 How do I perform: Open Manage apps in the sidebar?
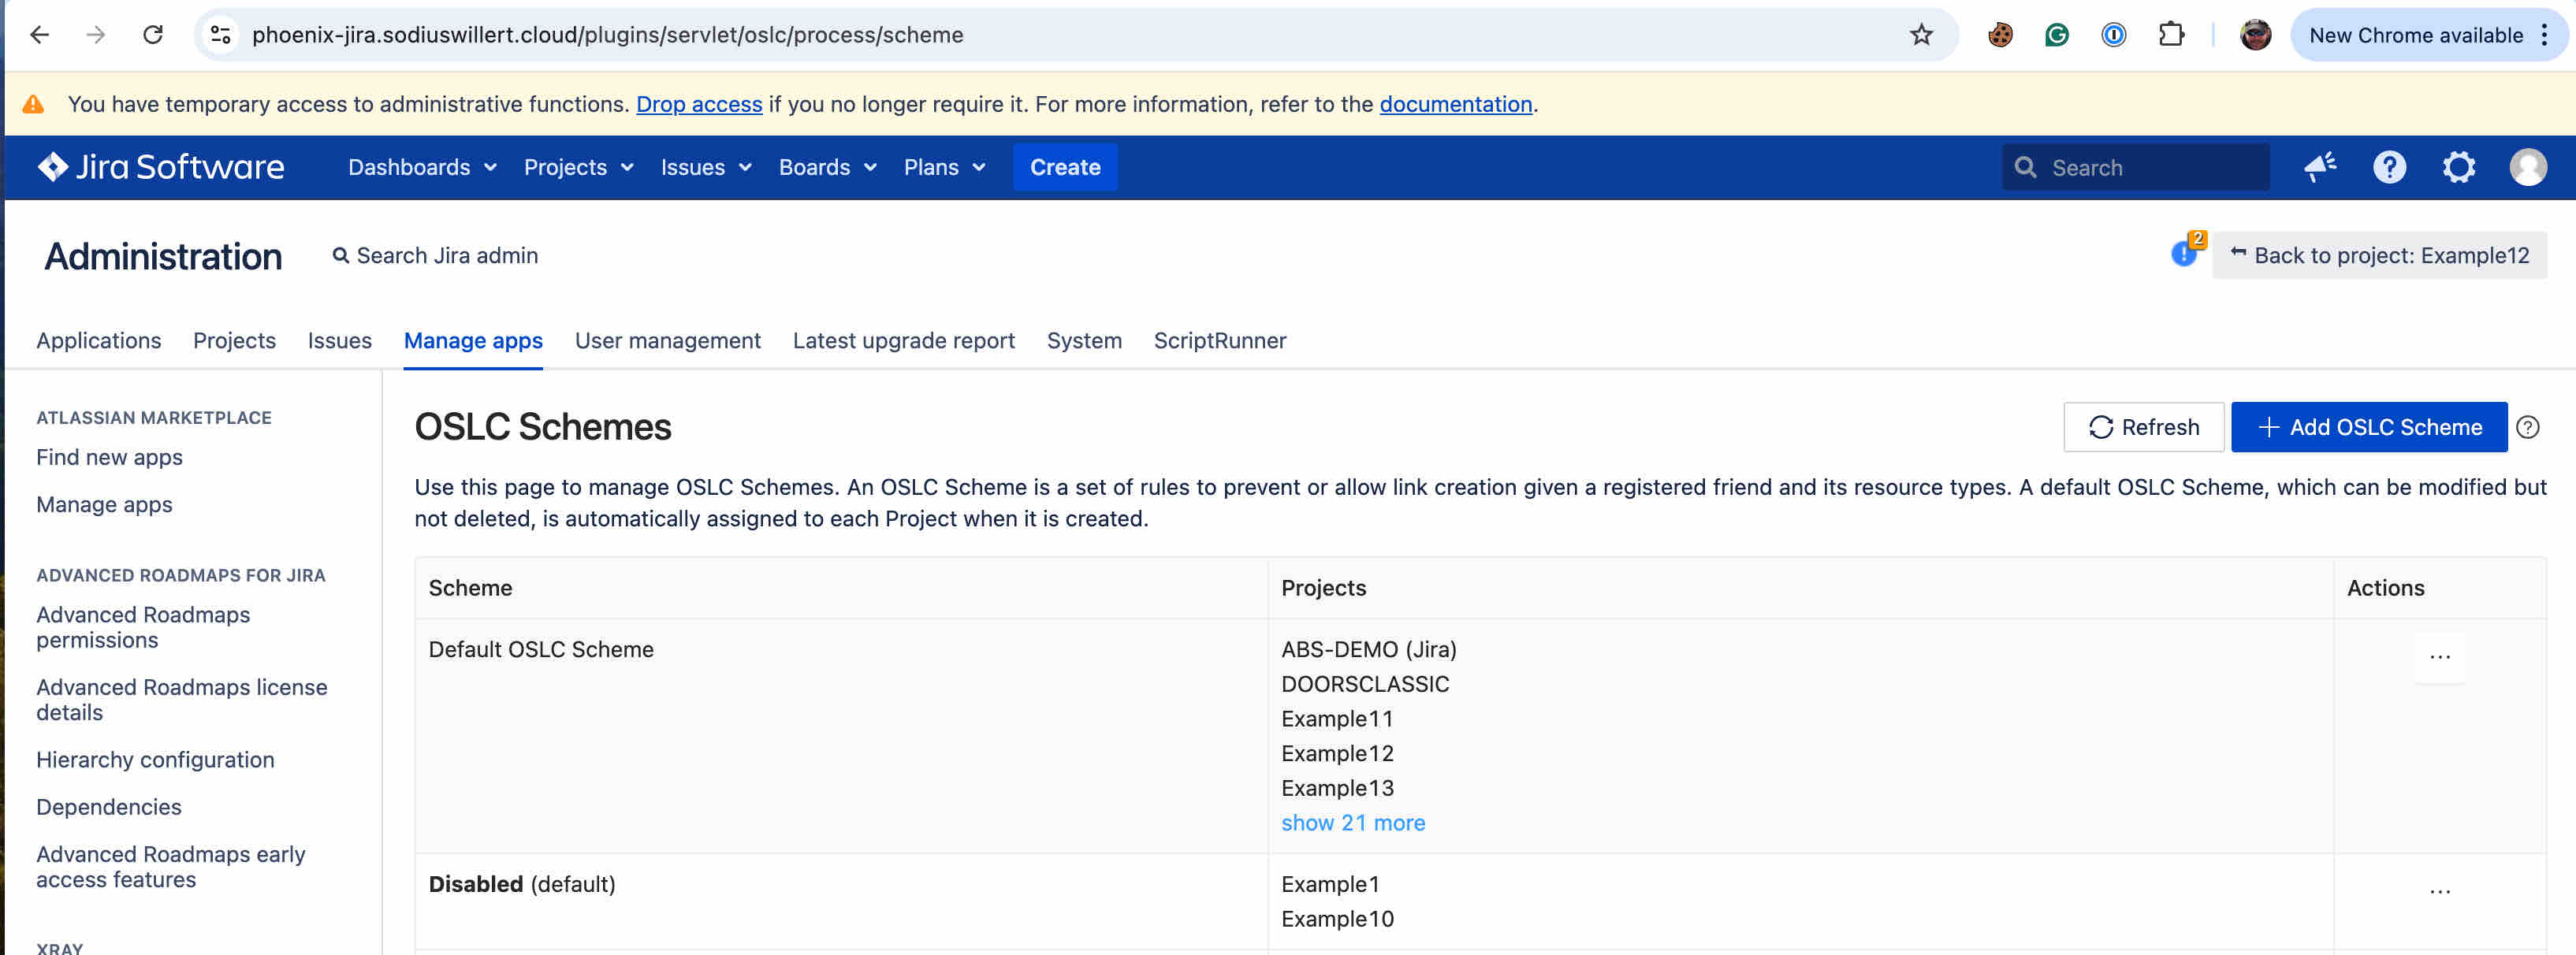coord(104,504)
